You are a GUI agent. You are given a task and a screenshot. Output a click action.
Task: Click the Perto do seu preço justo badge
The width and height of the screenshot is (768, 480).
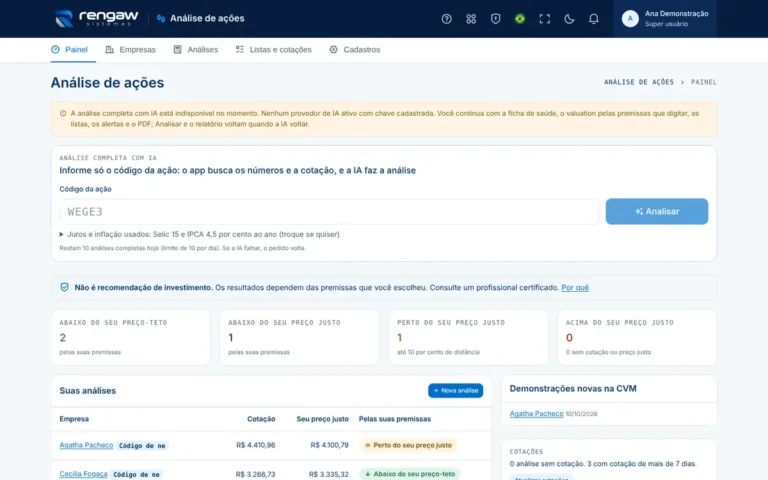(408, 445)
